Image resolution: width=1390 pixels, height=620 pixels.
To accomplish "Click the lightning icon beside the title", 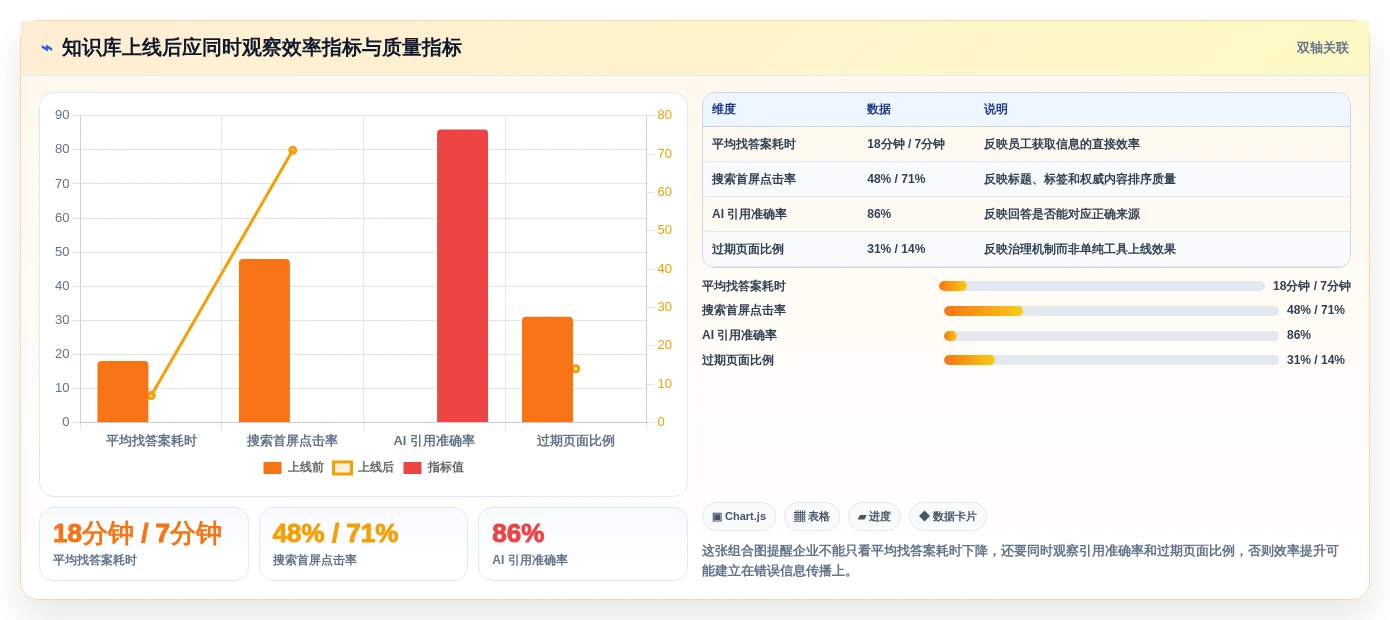I will point(47,48).
